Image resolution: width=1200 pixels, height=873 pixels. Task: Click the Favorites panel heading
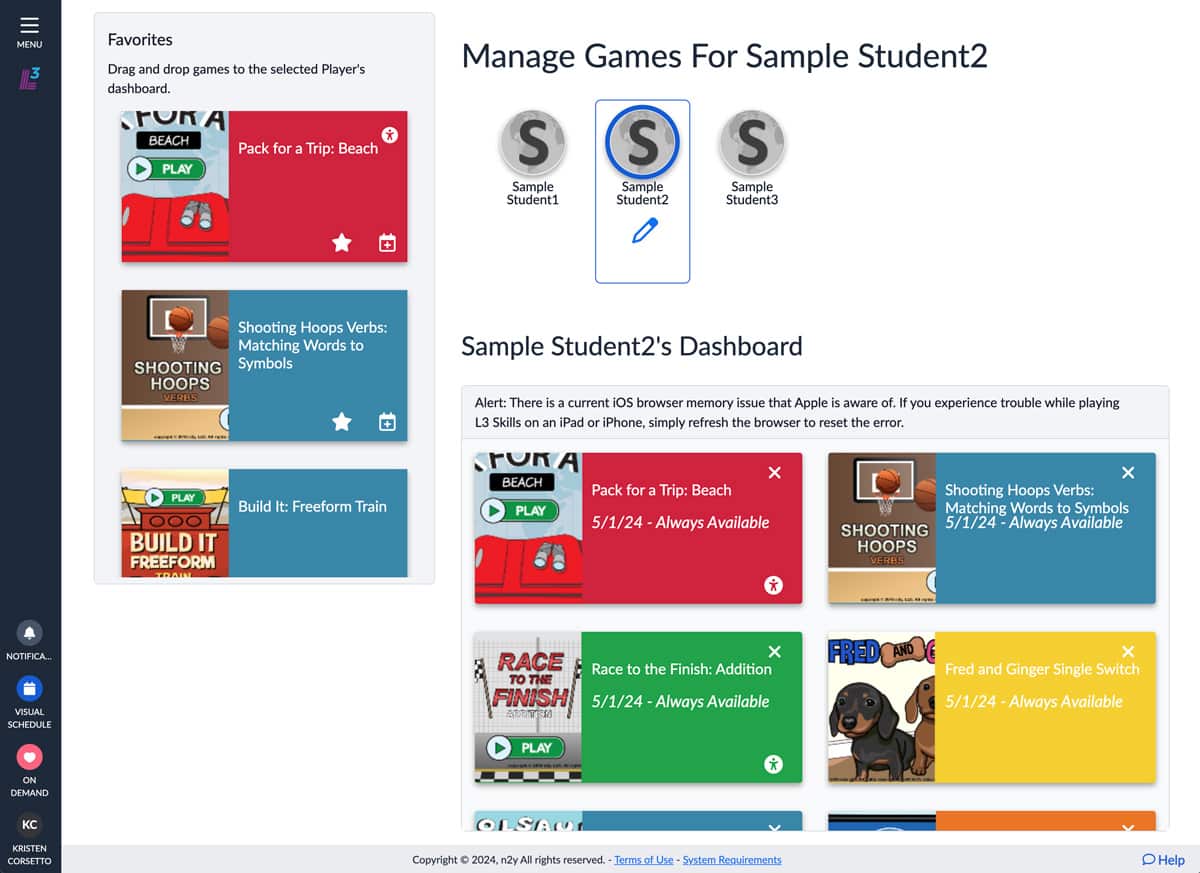(x=140, y=40)
